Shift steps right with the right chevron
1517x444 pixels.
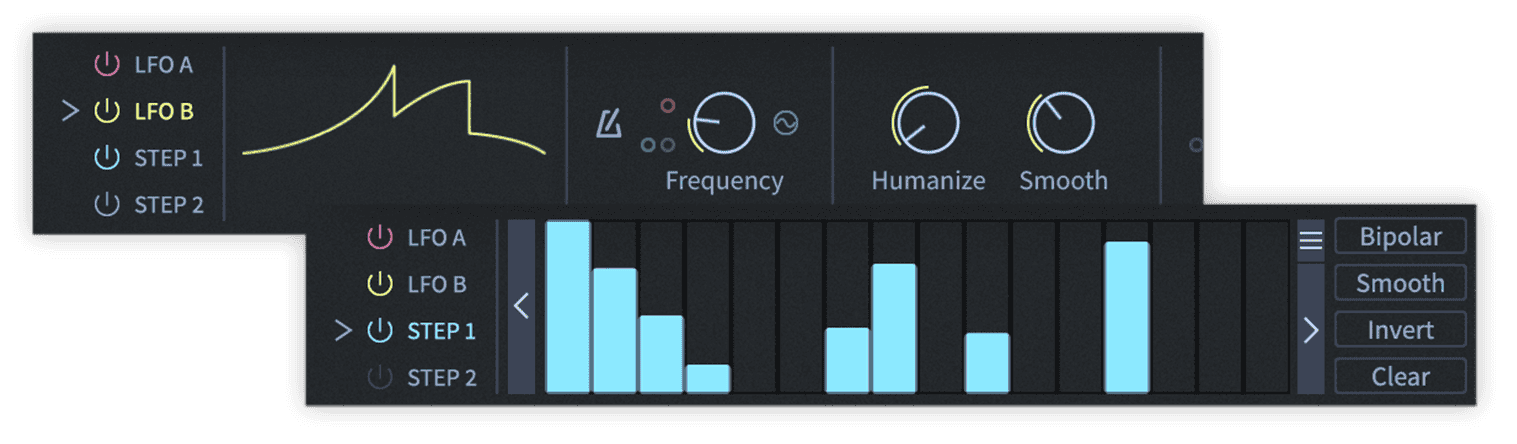1310,330
